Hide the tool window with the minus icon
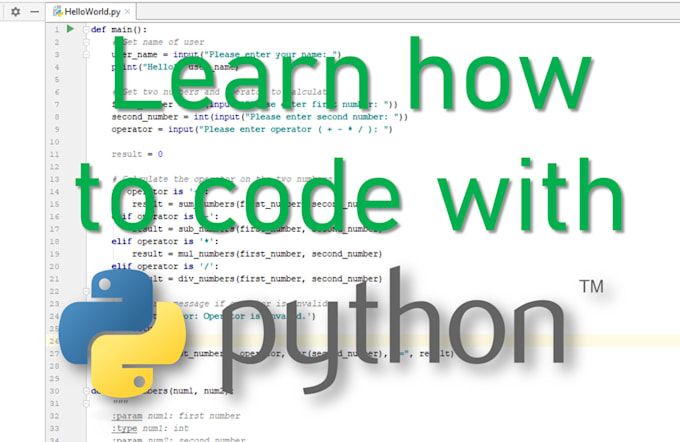Screen dimensions: 680x442 35,12
